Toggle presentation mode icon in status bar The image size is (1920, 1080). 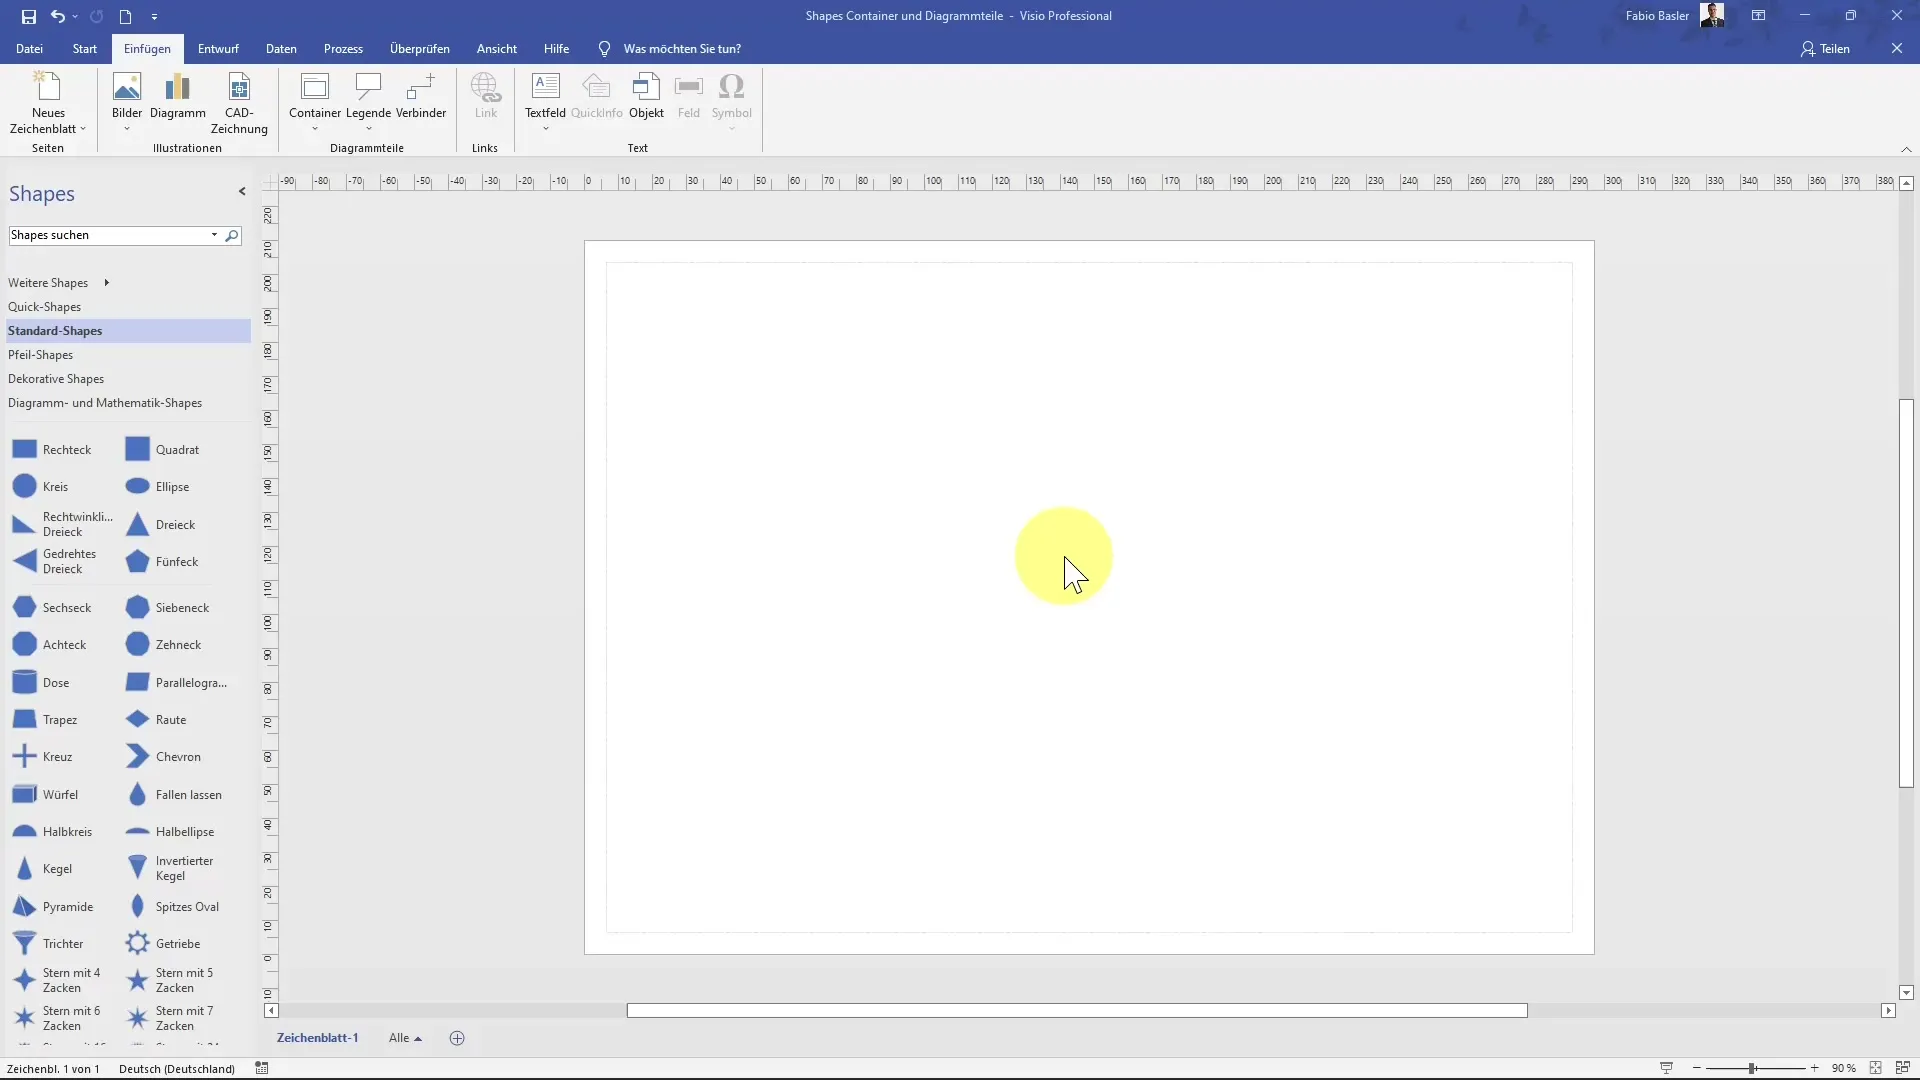(x=1666, y=1068)
